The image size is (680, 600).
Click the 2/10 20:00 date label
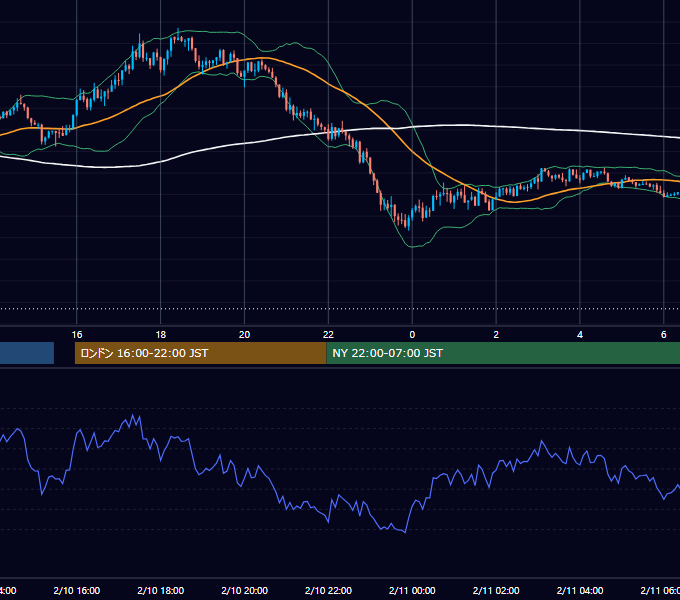[245, 590]
